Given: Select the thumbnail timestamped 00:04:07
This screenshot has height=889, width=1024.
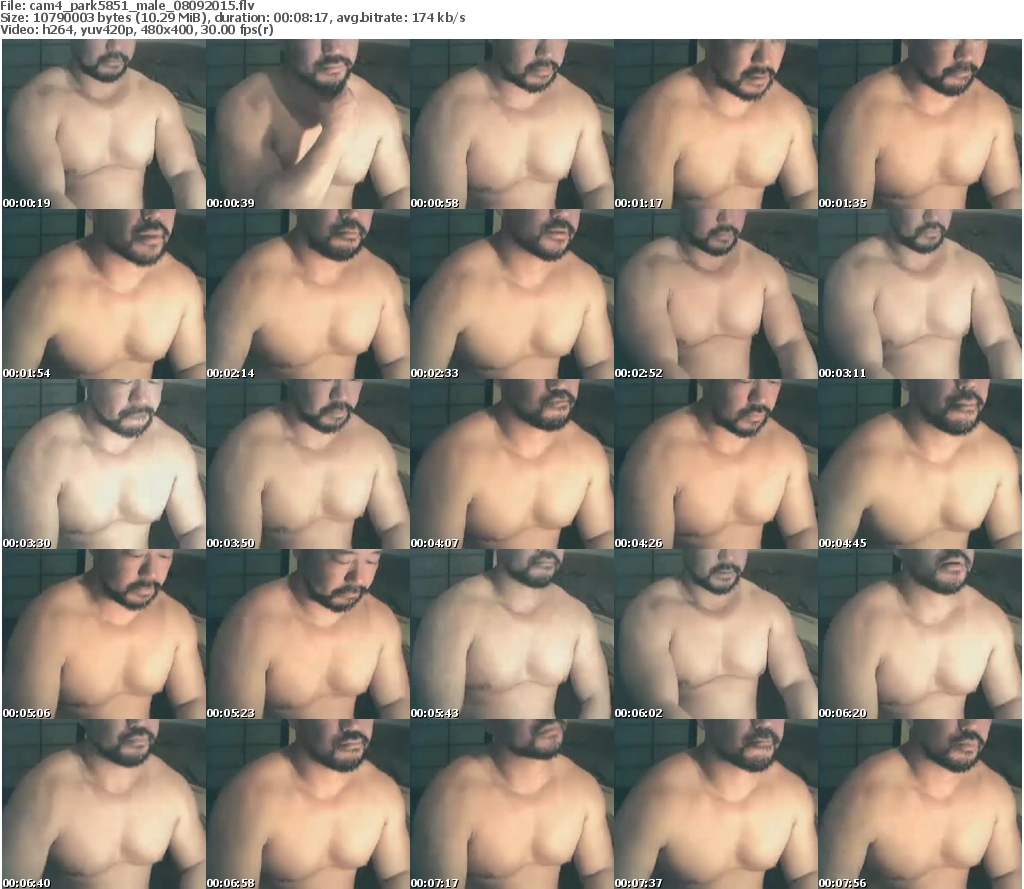Looking at the screenshot, I should tap(511, 464).
